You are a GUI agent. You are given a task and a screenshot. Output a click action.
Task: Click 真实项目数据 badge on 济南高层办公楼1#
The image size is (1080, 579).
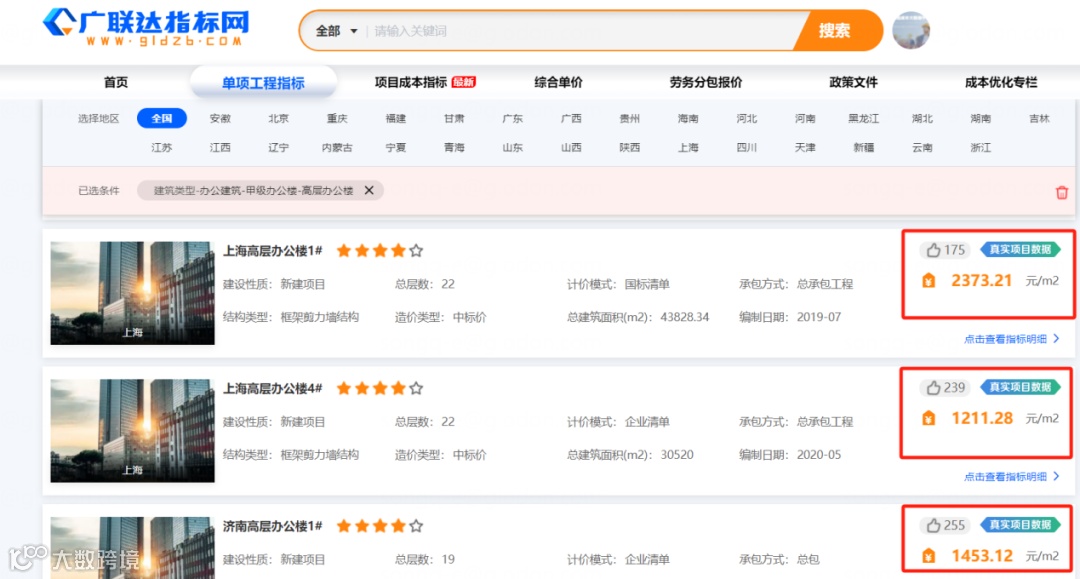coord(1020,525)
